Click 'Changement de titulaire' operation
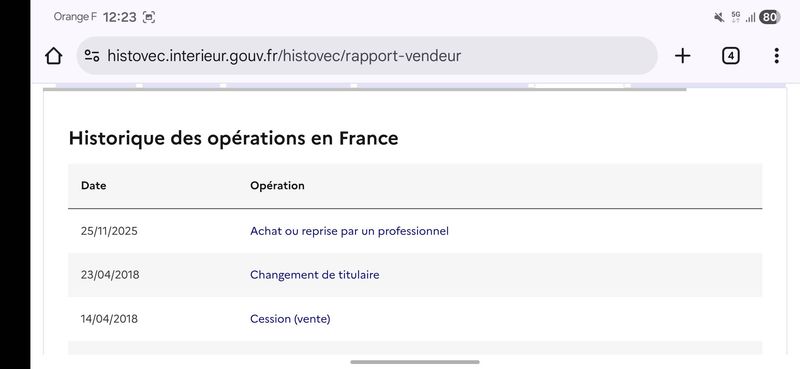The image size is (800, 369). 314,275
